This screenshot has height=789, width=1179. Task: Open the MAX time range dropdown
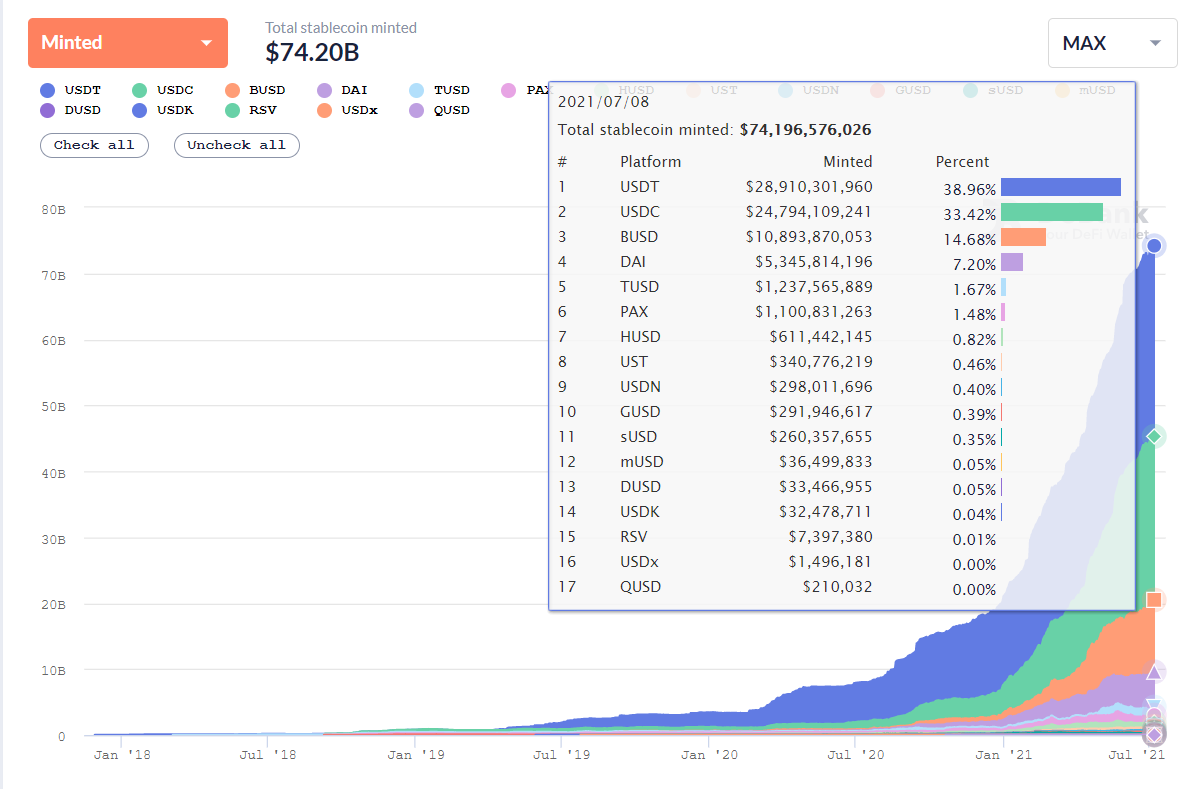[1112, 43]
